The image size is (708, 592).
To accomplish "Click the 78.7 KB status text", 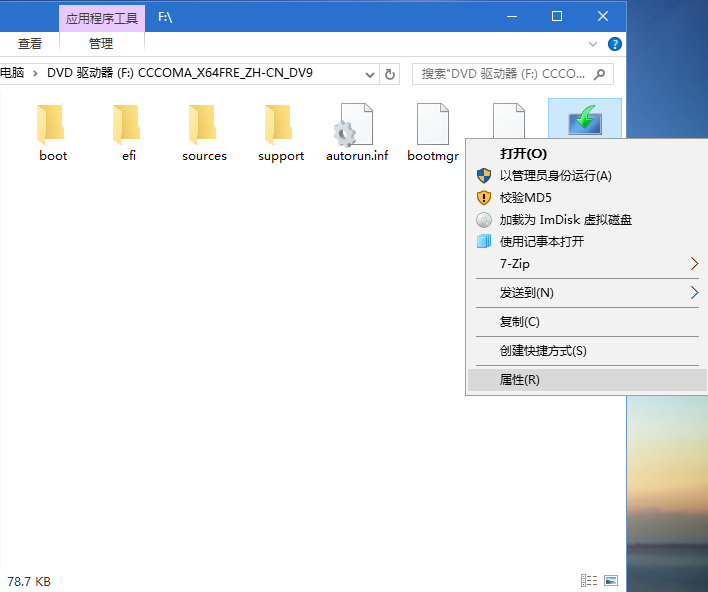I will pos(29,581).
